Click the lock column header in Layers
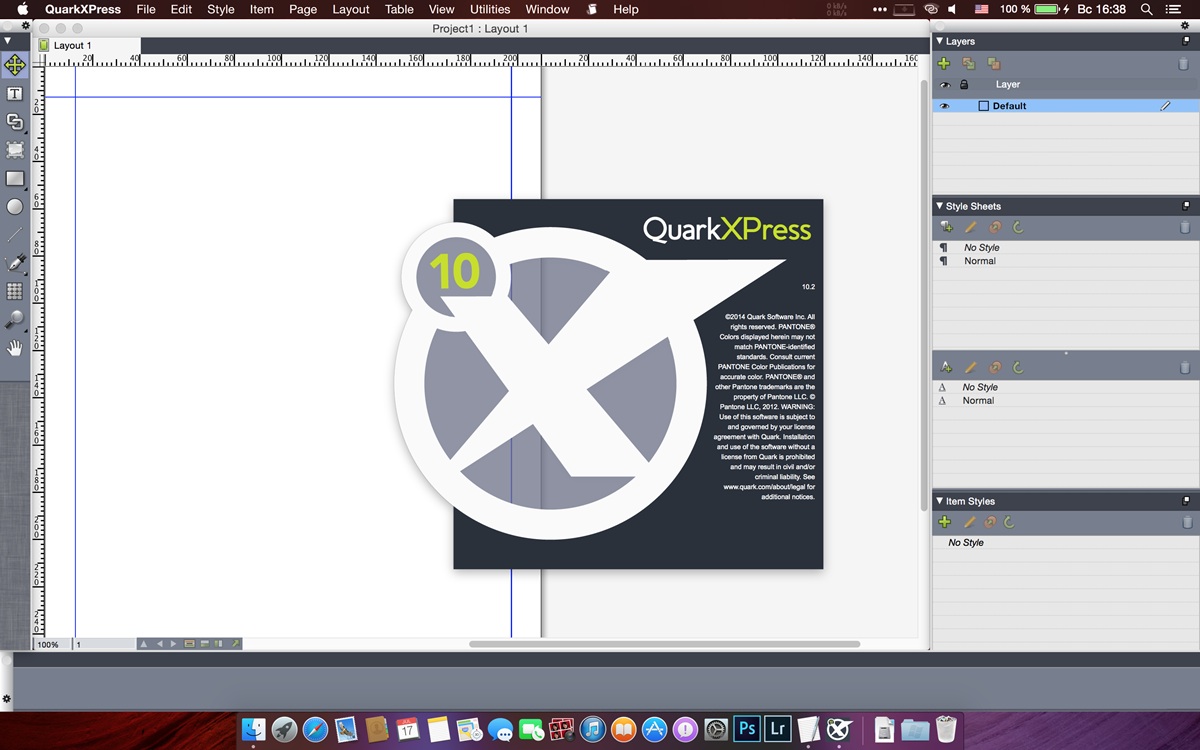Screen dimensions: 1200x750 [964, 85]
